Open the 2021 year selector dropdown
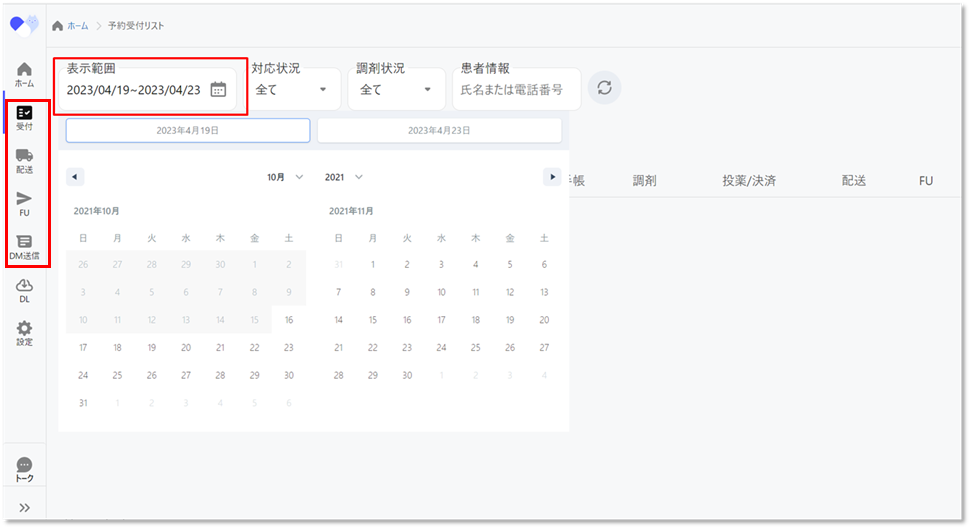The image size is (971, 529). tap(343, 177)
